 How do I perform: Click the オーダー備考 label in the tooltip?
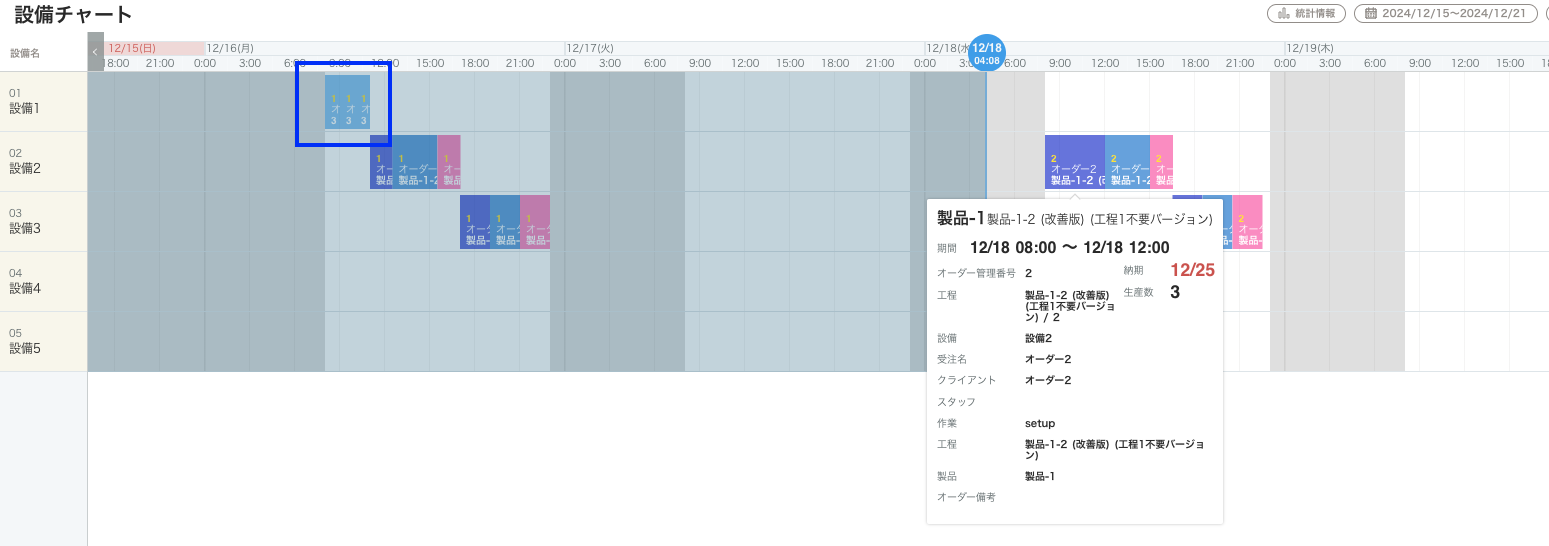(966, 497)
